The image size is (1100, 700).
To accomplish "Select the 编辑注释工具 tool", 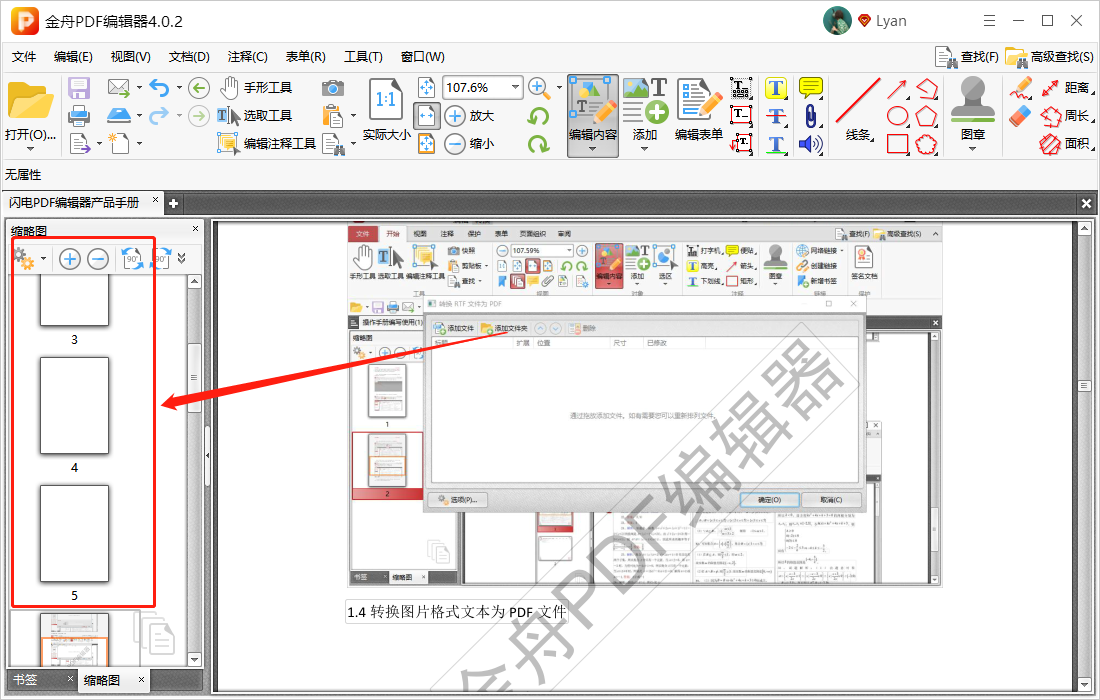I will coord(267,144).
